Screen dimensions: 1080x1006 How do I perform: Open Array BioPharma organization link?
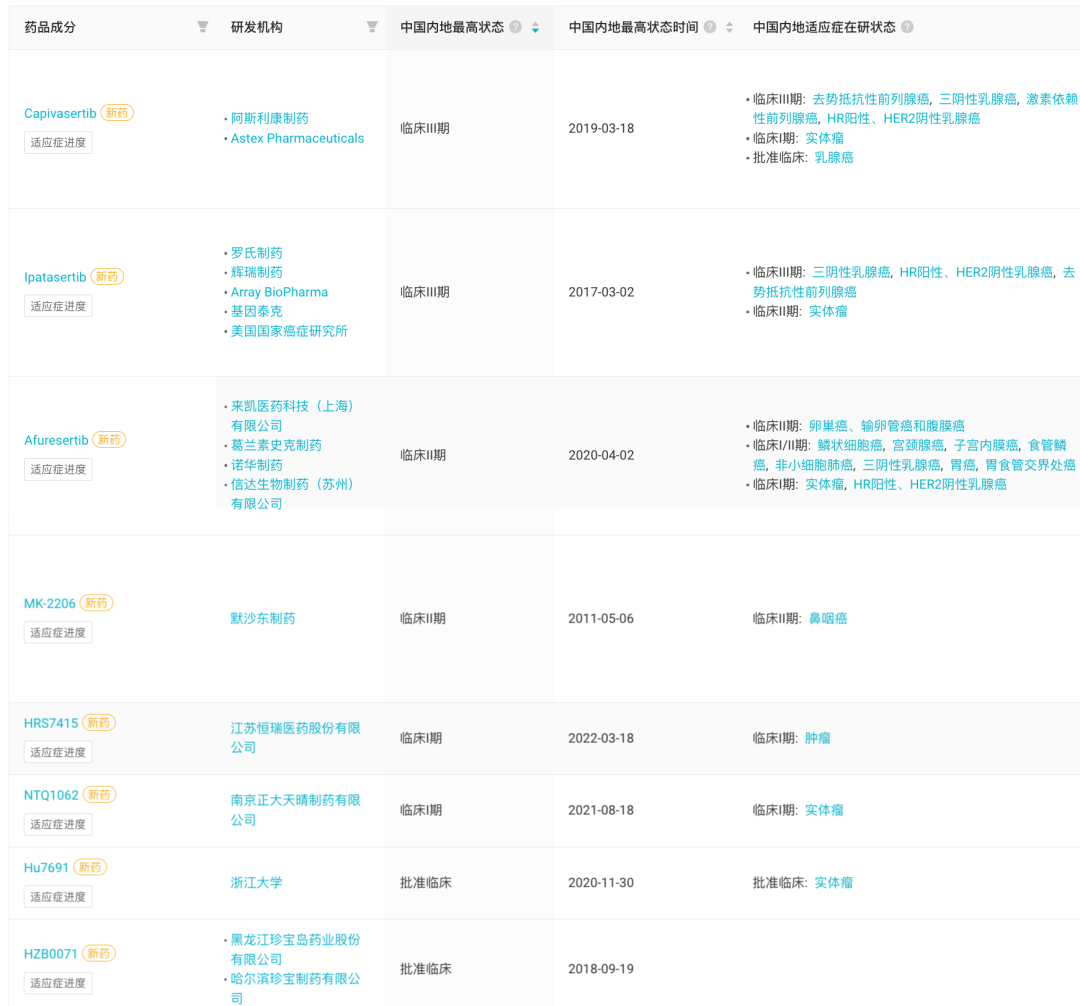coord(279,293)
